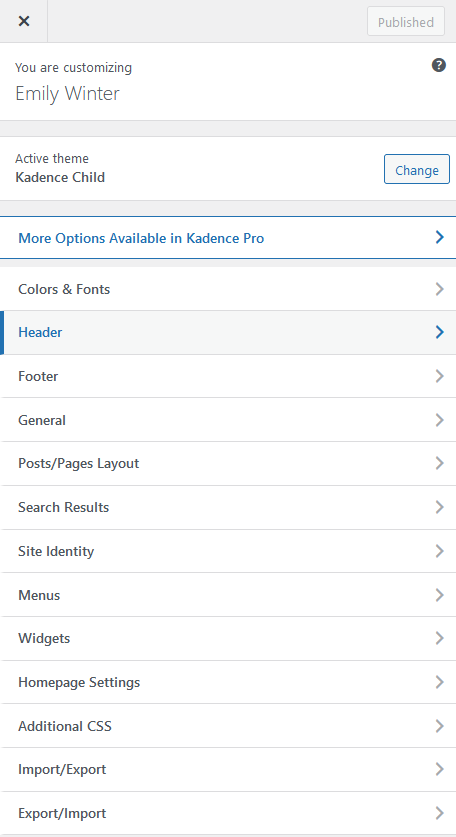This screenshot has width=456, height=837.
Task: Expand chevron on the Widgets row
Action: point(439,638)
